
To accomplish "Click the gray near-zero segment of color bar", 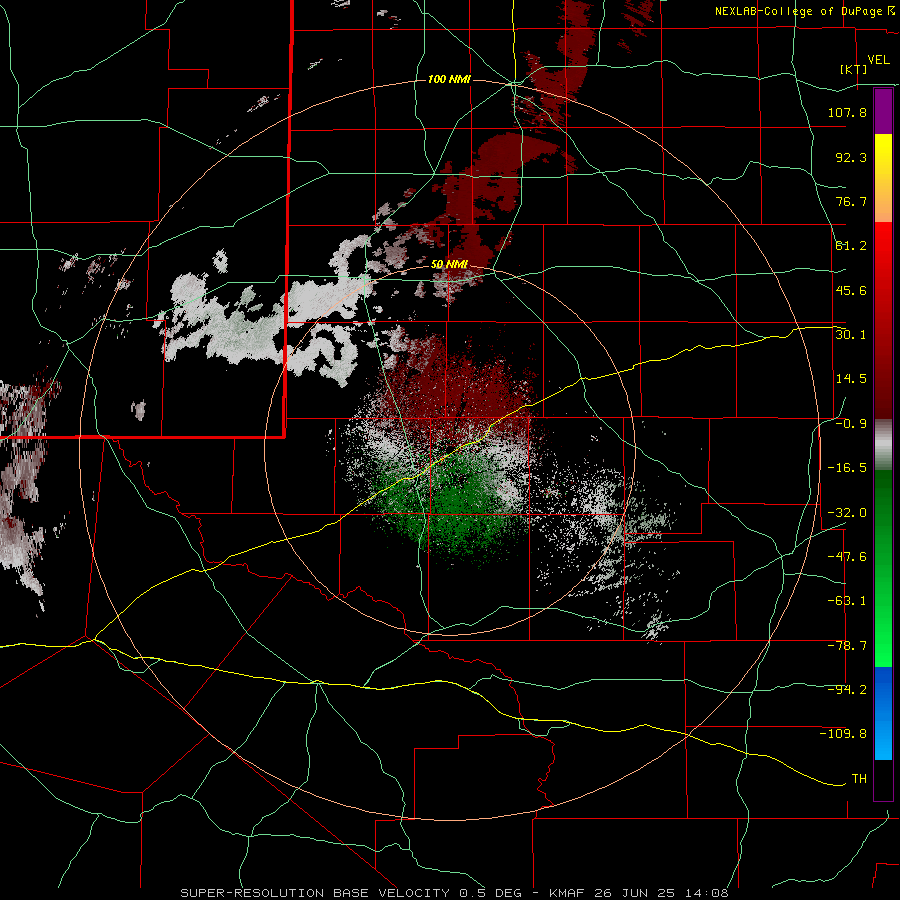I will pos(883,445).
